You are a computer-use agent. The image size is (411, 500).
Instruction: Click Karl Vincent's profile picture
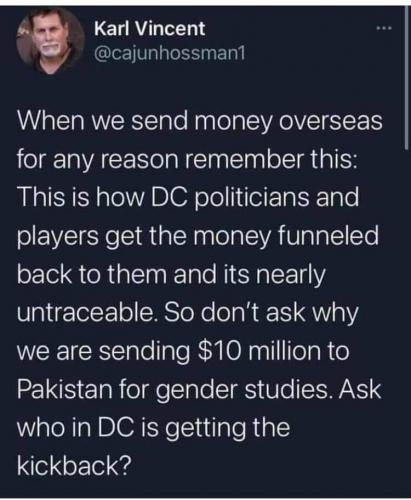50,42
